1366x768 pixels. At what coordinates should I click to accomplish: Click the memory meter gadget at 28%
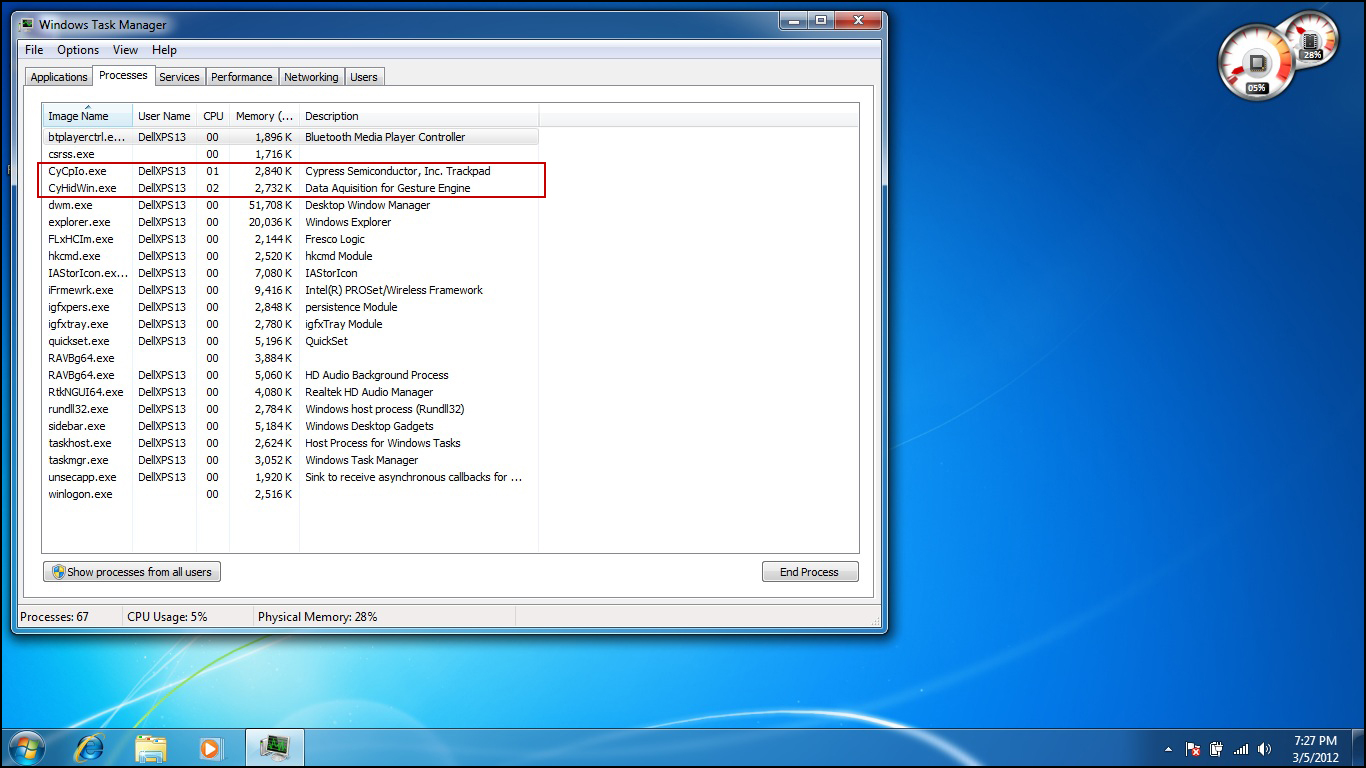(x=1312, y=40)
